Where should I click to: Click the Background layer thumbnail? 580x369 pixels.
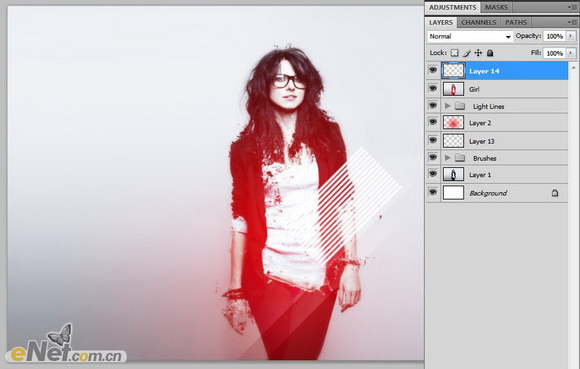point(453,193)
